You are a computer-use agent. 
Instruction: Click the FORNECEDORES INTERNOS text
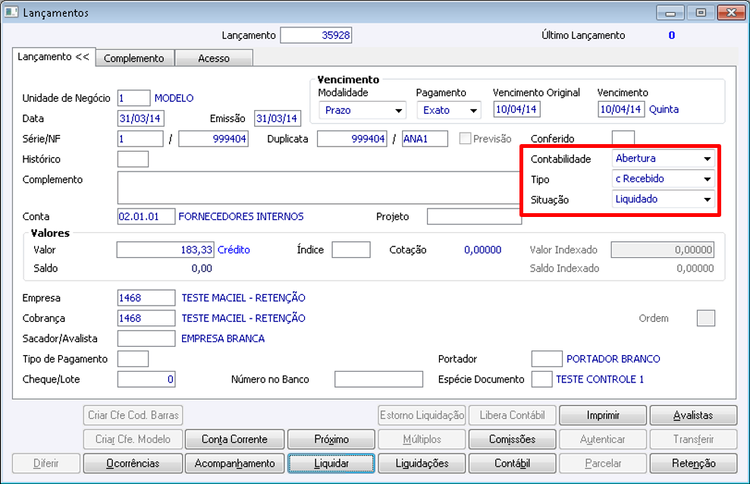point(241,217)
